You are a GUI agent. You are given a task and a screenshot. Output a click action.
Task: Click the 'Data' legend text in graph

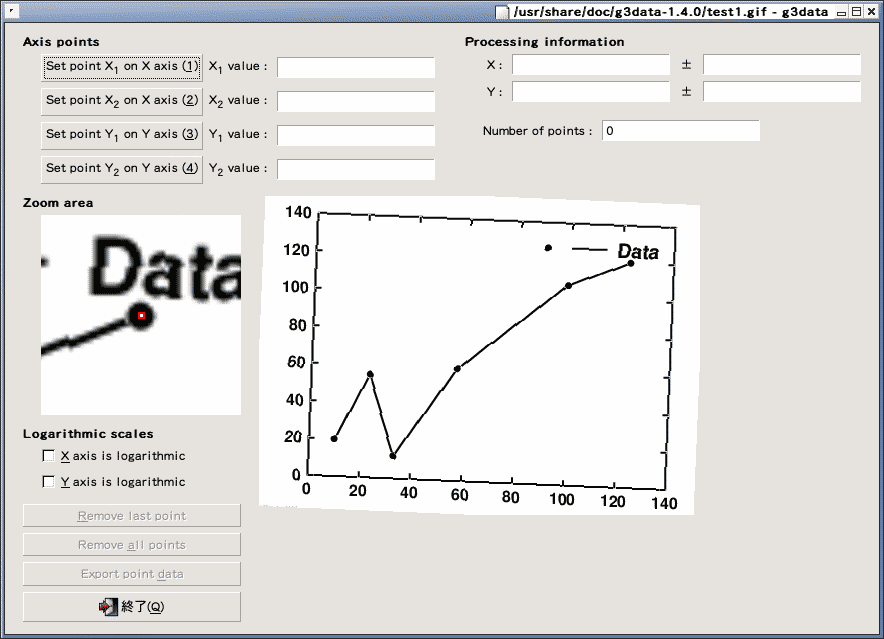638,252
